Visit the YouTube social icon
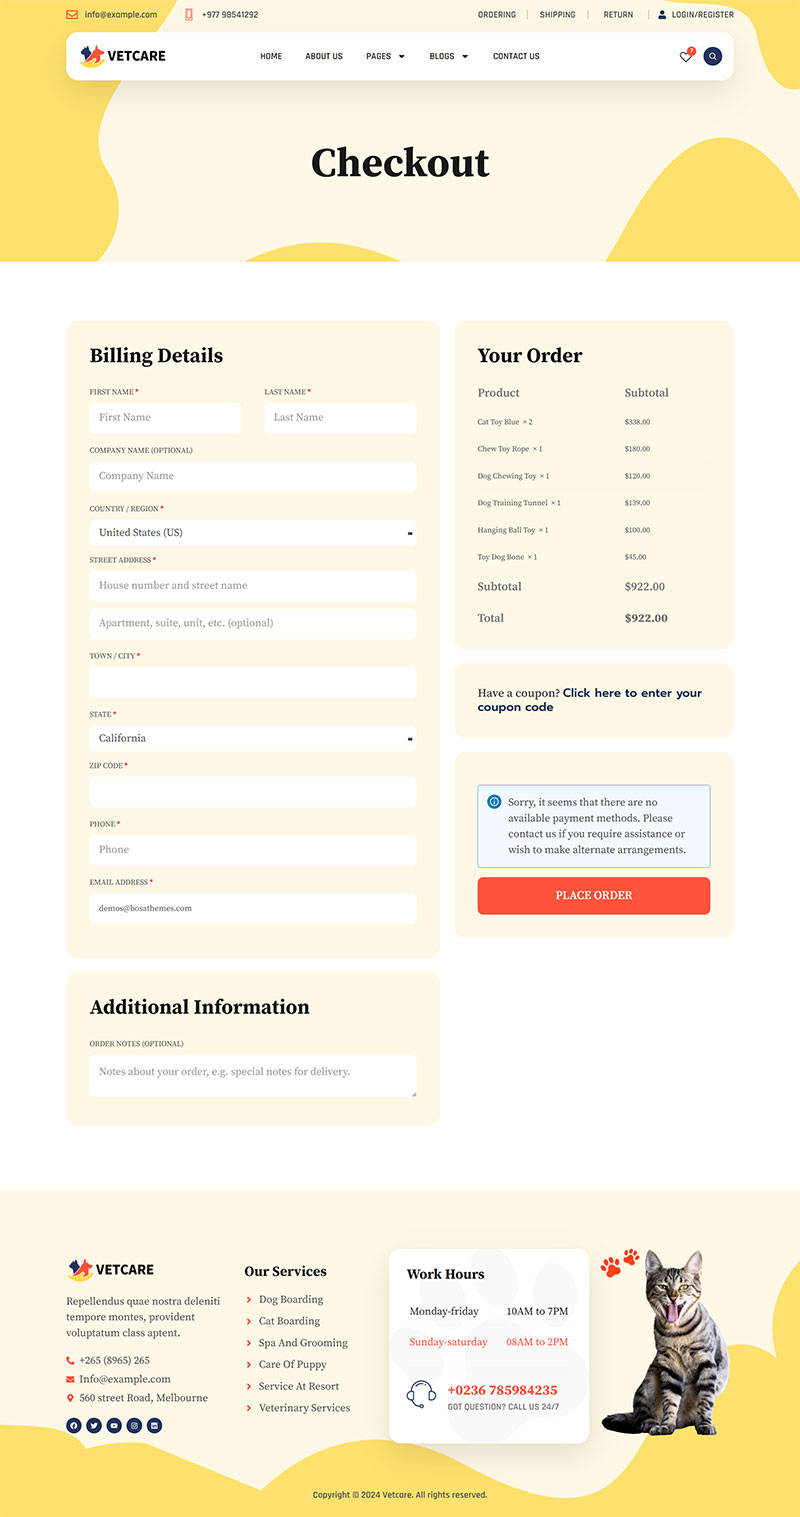The width and height of the screenshot is (800, 1517). point(114,1426)
